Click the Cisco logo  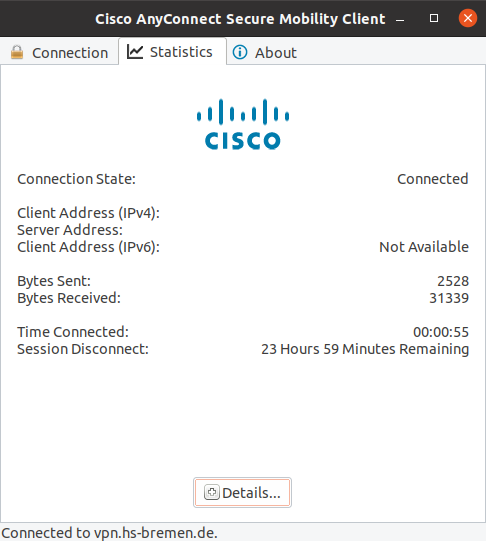(243, 125)
